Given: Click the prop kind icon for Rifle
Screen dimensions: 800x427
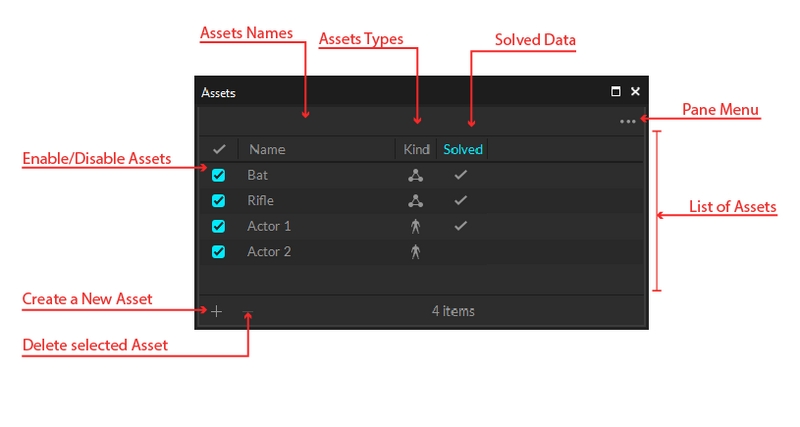Looking at the screenshot, I should [416, 201].
